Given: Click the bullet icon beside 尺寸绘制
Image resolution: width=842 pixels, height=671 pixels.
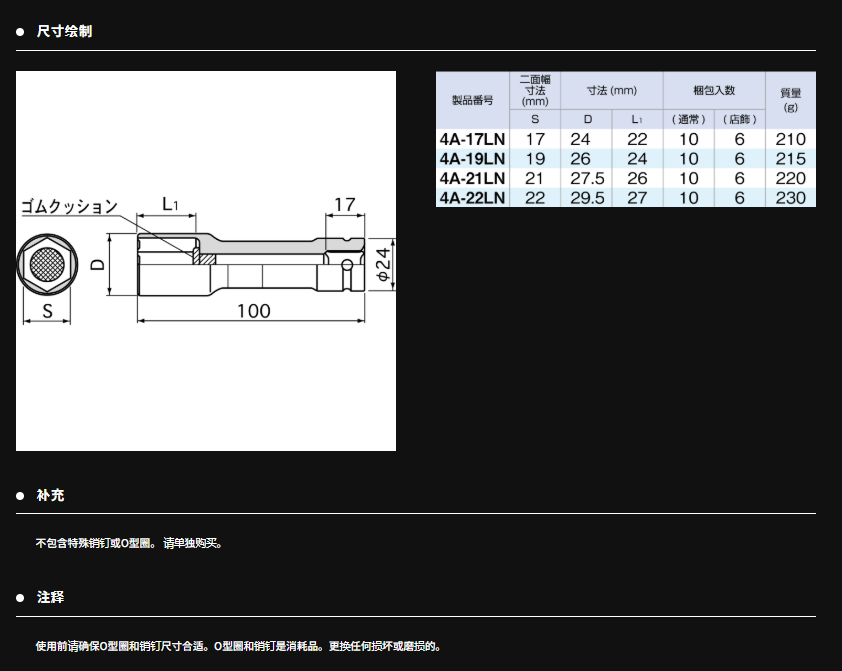Looking at the screenshot, I should coord(20,32).
